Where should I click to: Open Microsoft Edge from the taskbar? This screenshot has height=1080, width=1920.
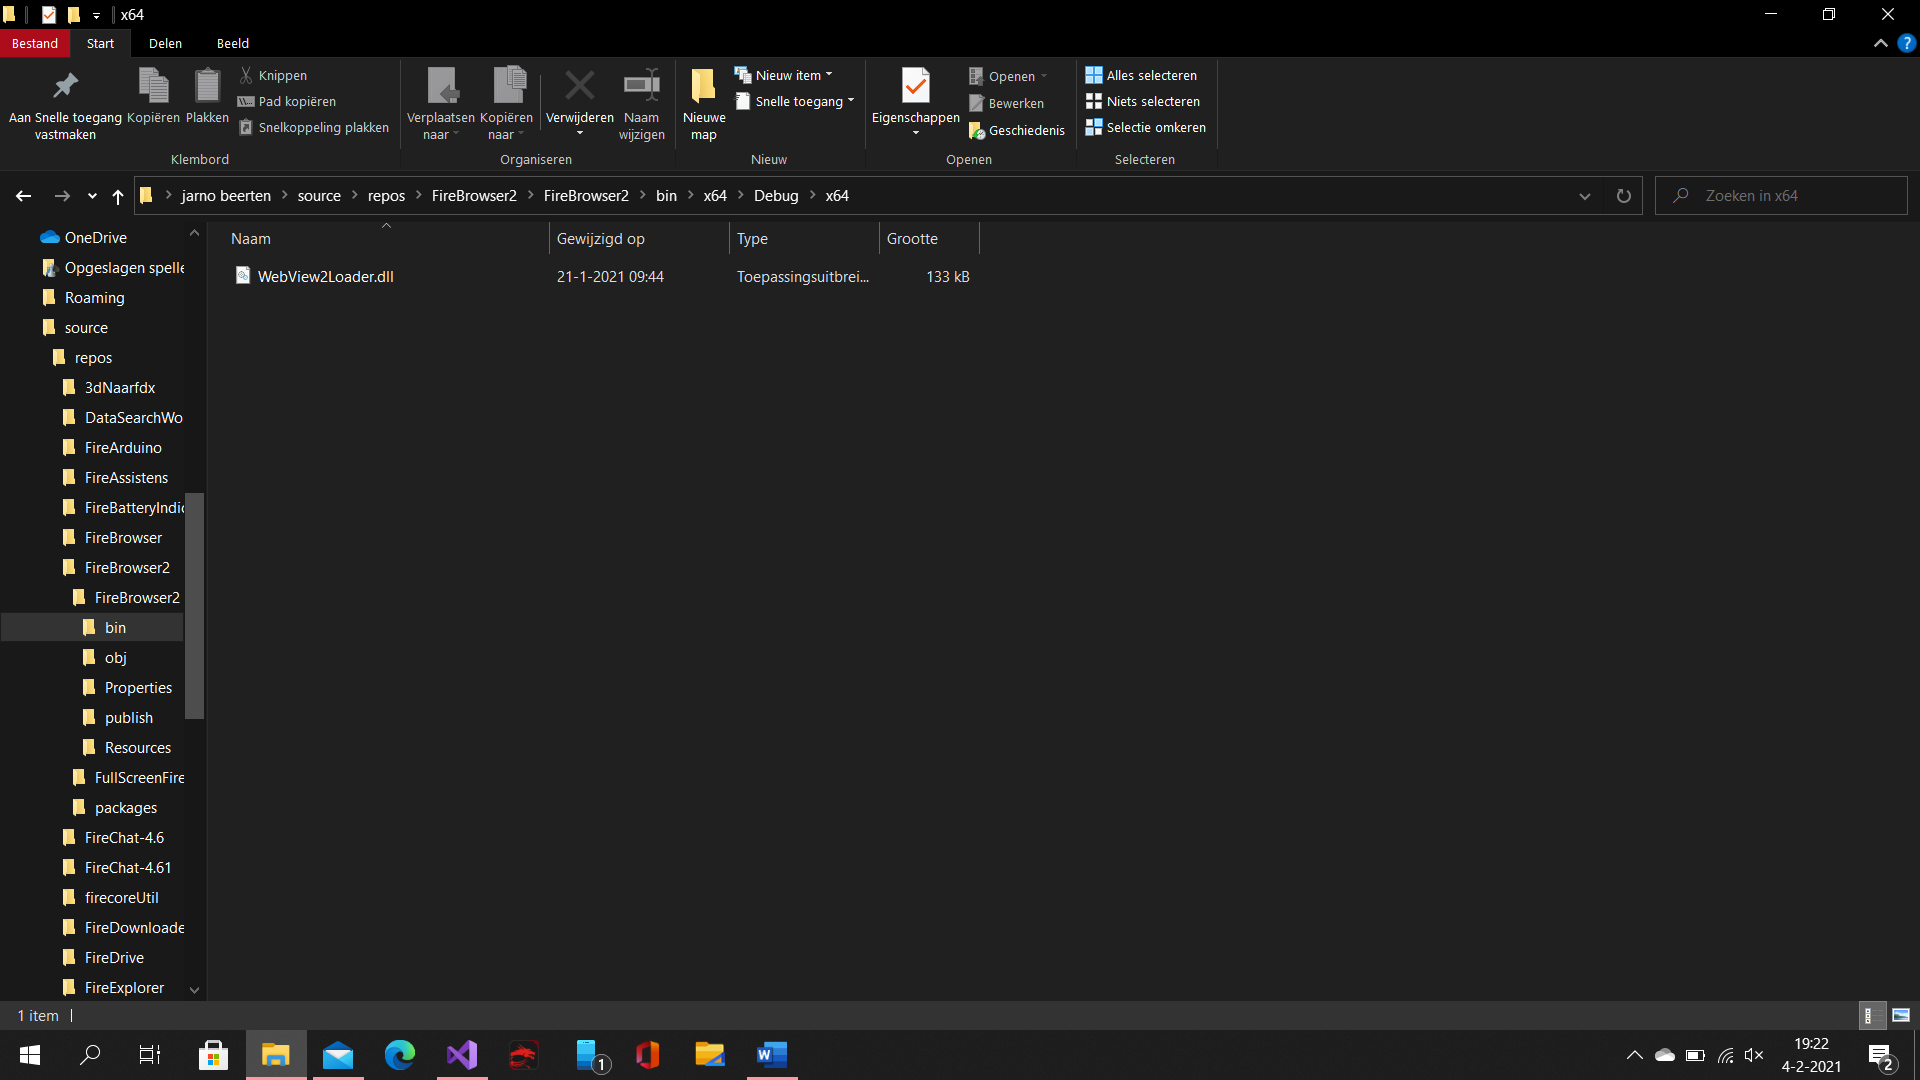point(399,1055)
